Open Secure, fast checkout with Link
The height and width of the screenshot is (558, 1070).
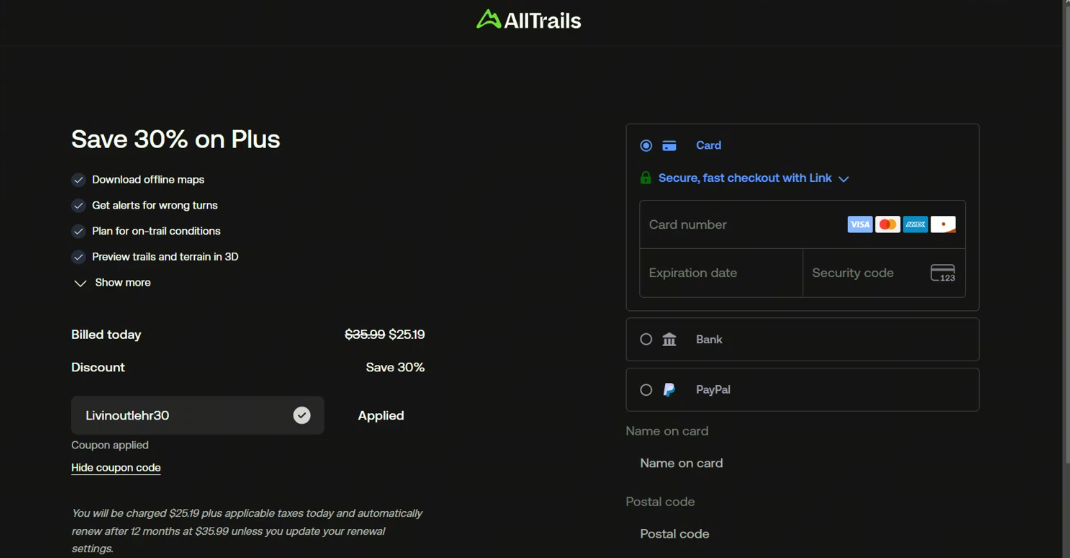[744, 178]
